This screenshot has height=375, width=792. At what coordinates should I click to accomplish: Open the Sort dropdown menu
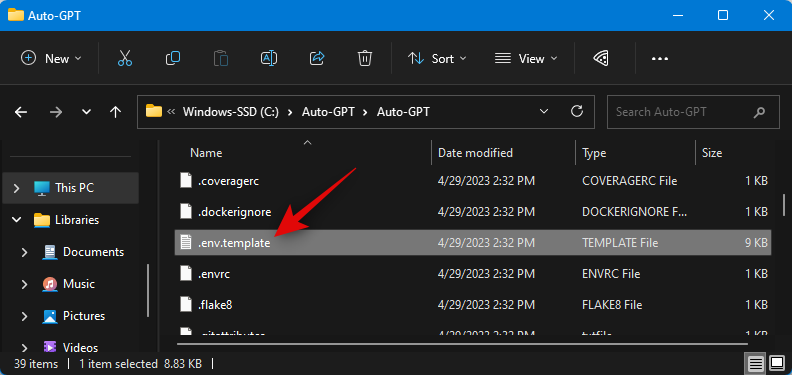(x=437, y=59)
